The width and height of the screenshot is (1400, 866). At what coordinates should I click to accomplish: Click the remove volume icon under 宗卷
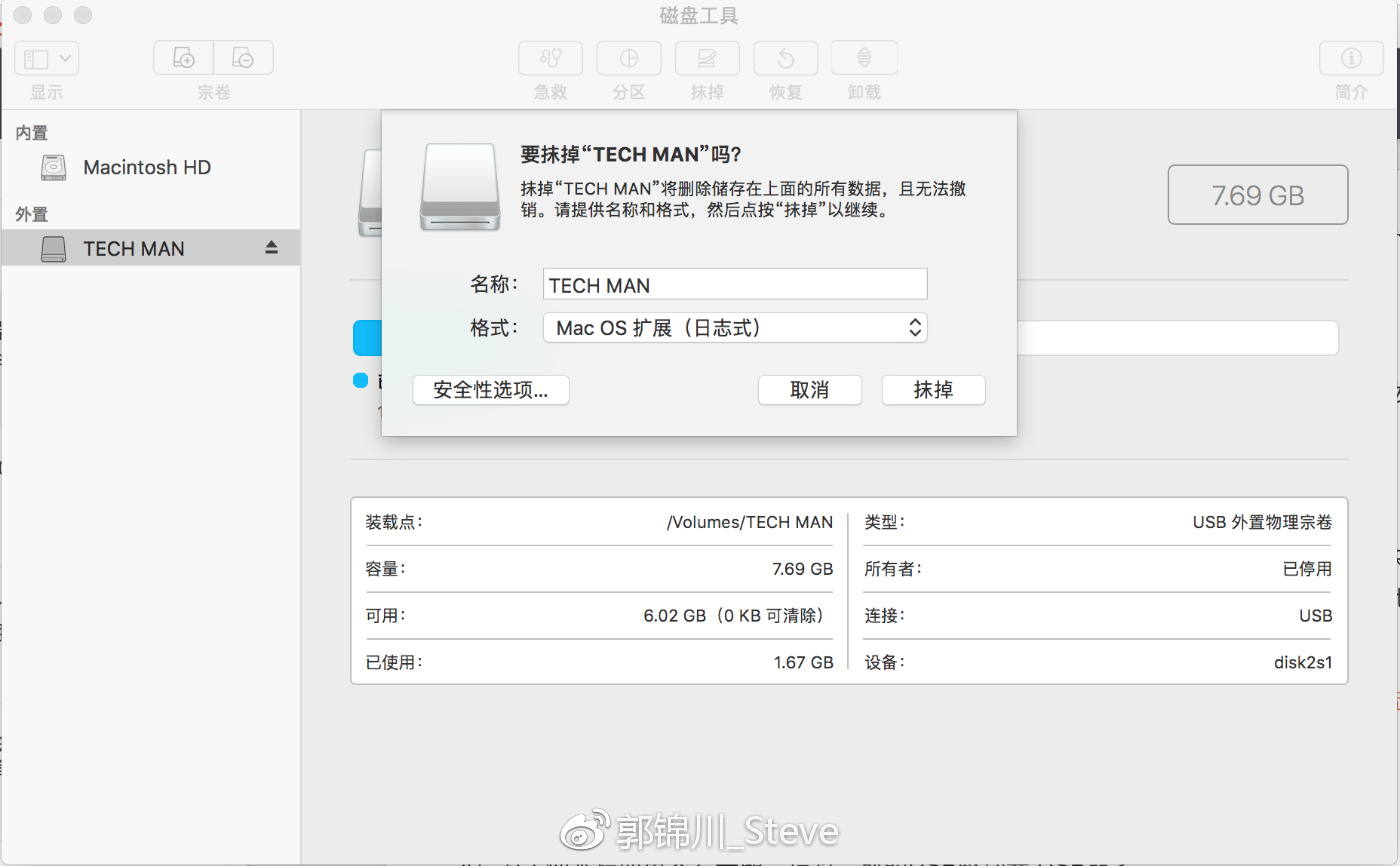(x=243, y=58)
